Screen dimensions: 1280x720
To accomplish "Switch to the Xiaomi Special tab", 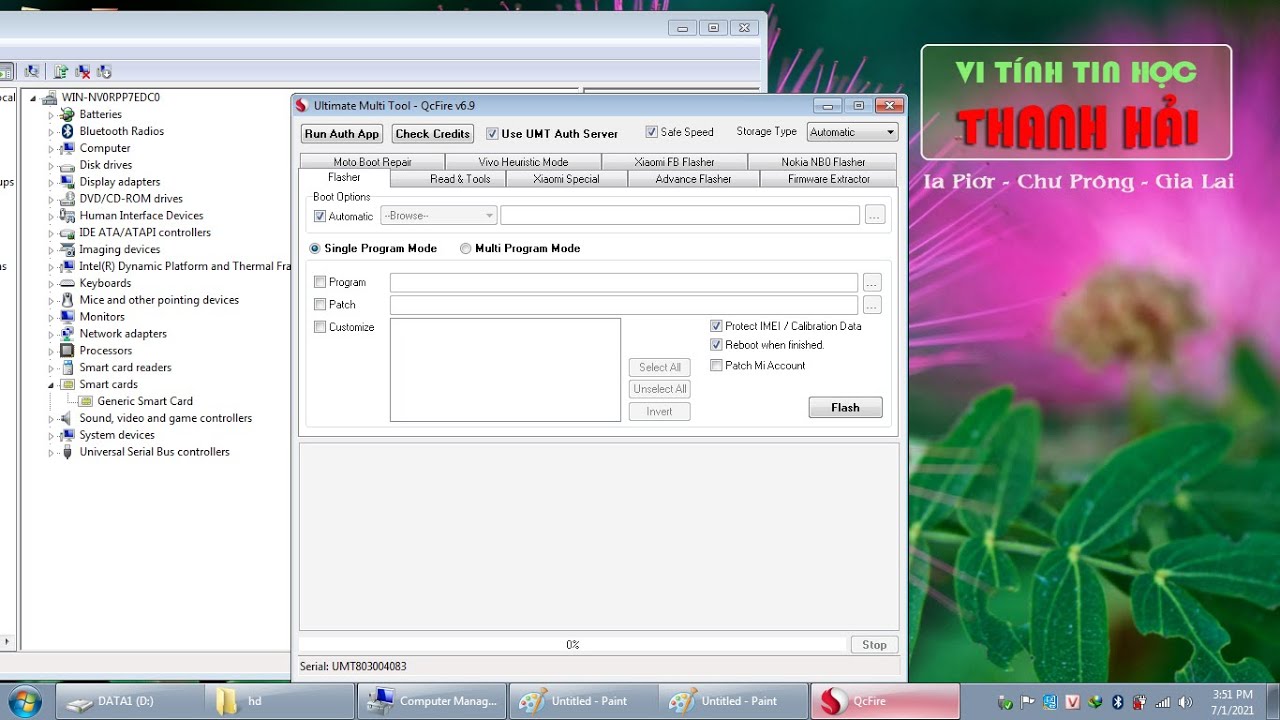I will click(566, 179).
